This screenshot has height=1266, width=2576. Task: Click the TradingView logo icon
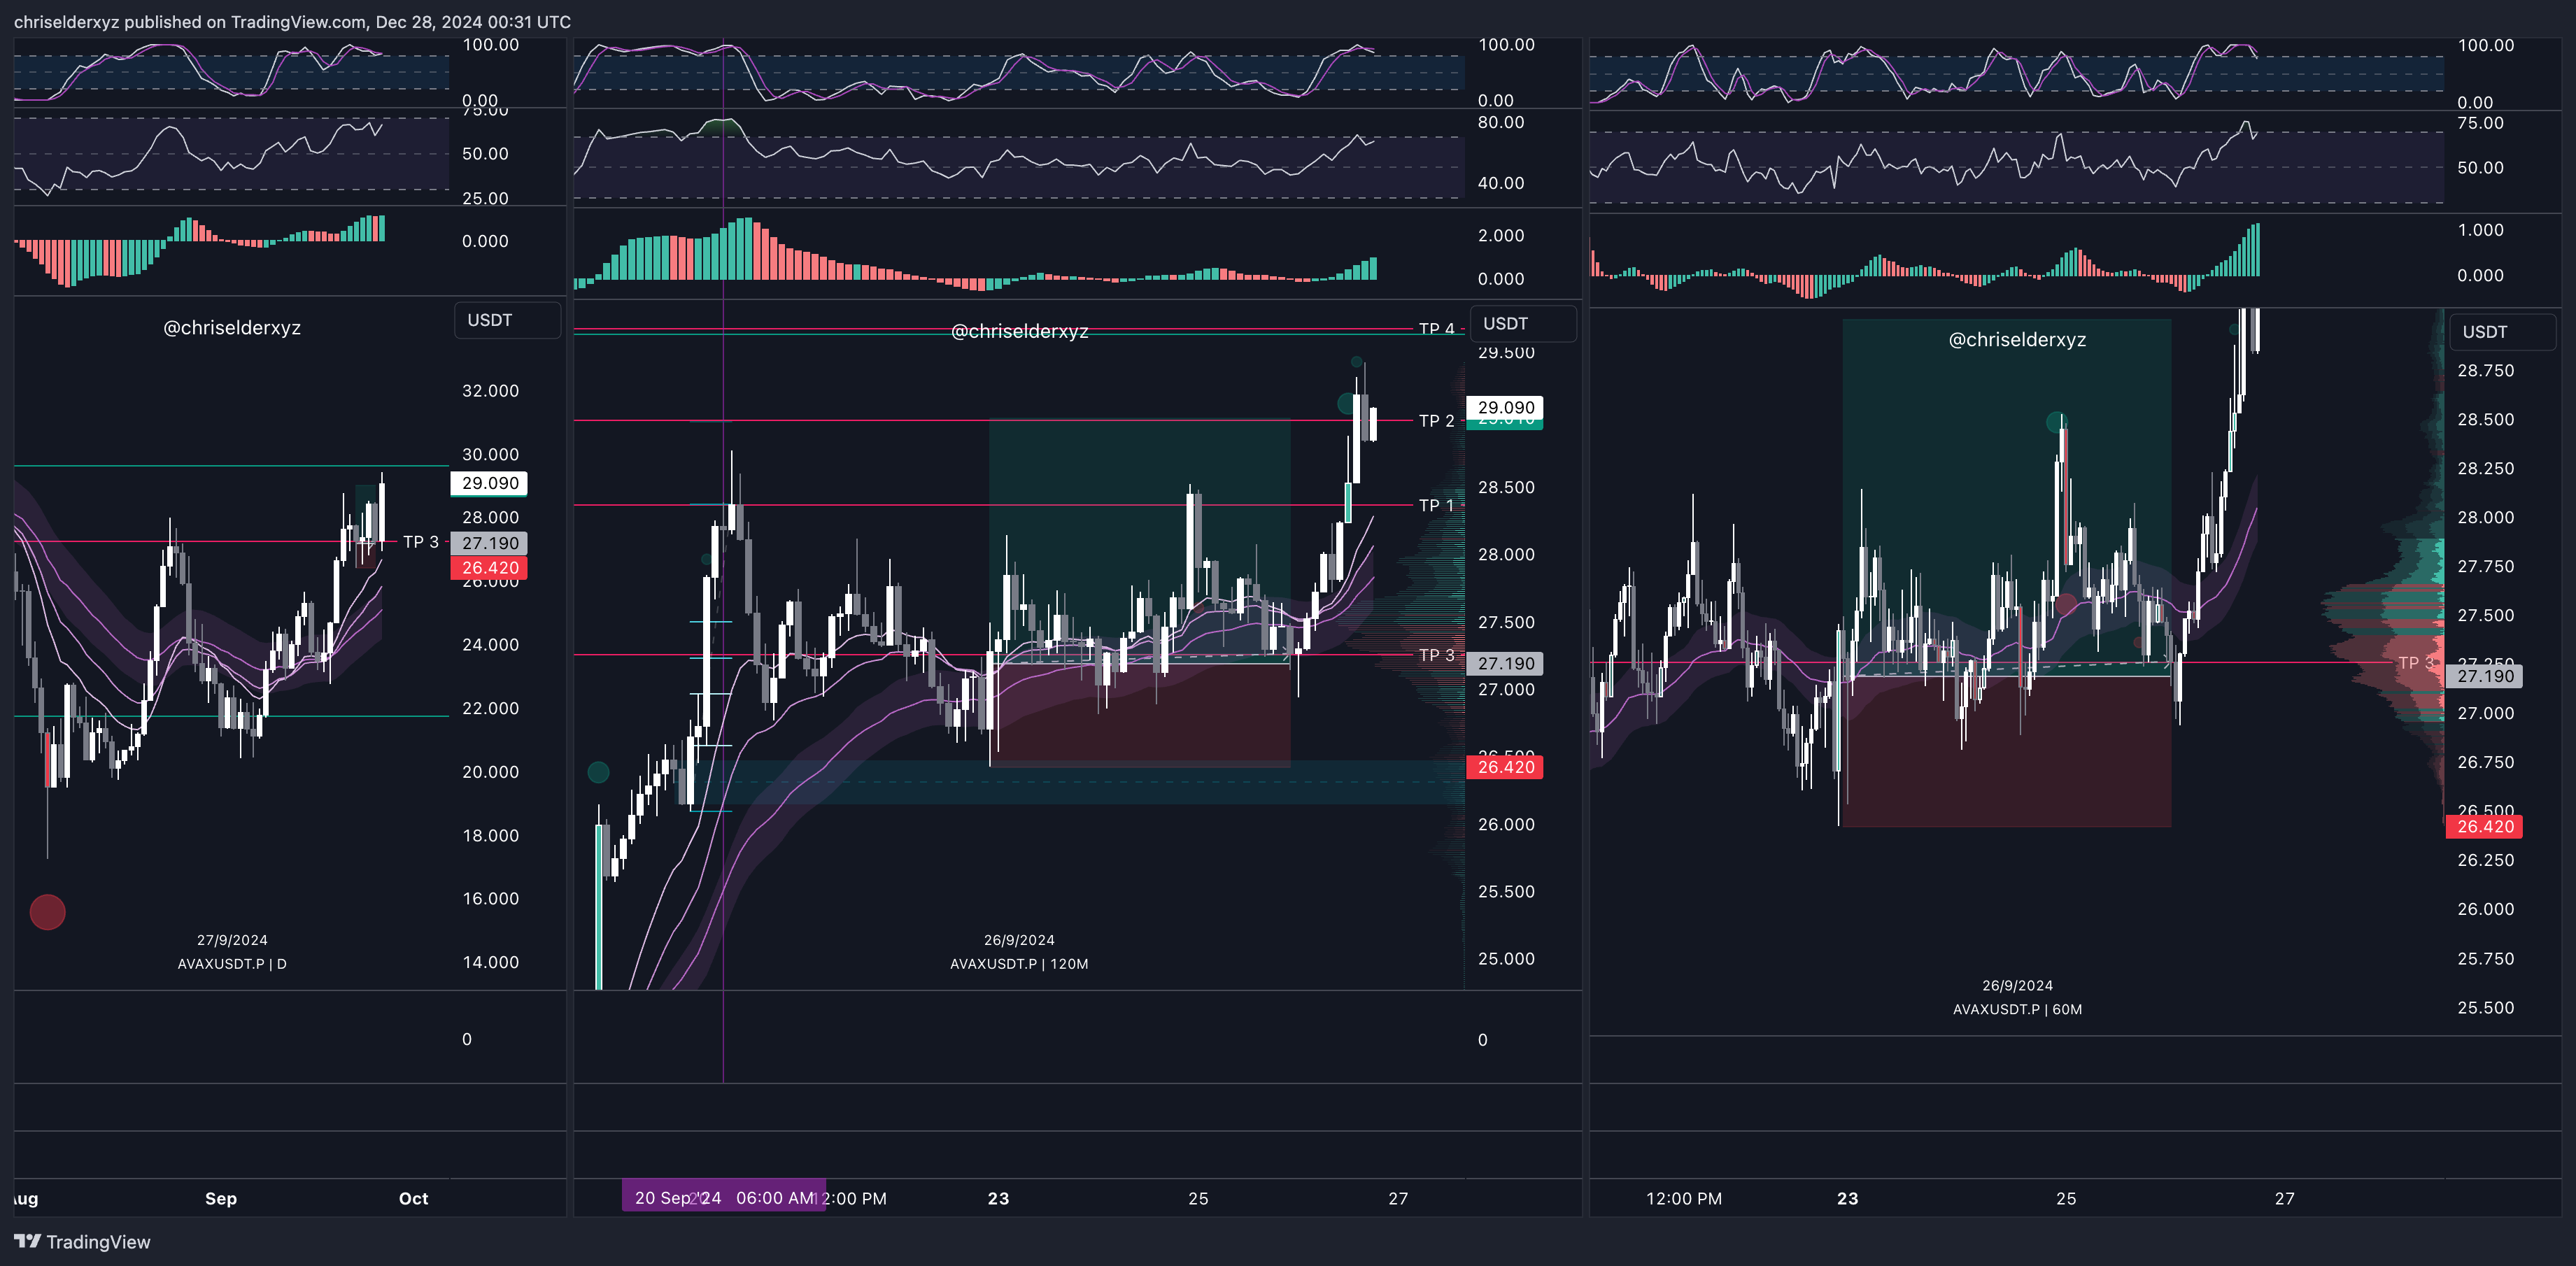[27, 1241]
